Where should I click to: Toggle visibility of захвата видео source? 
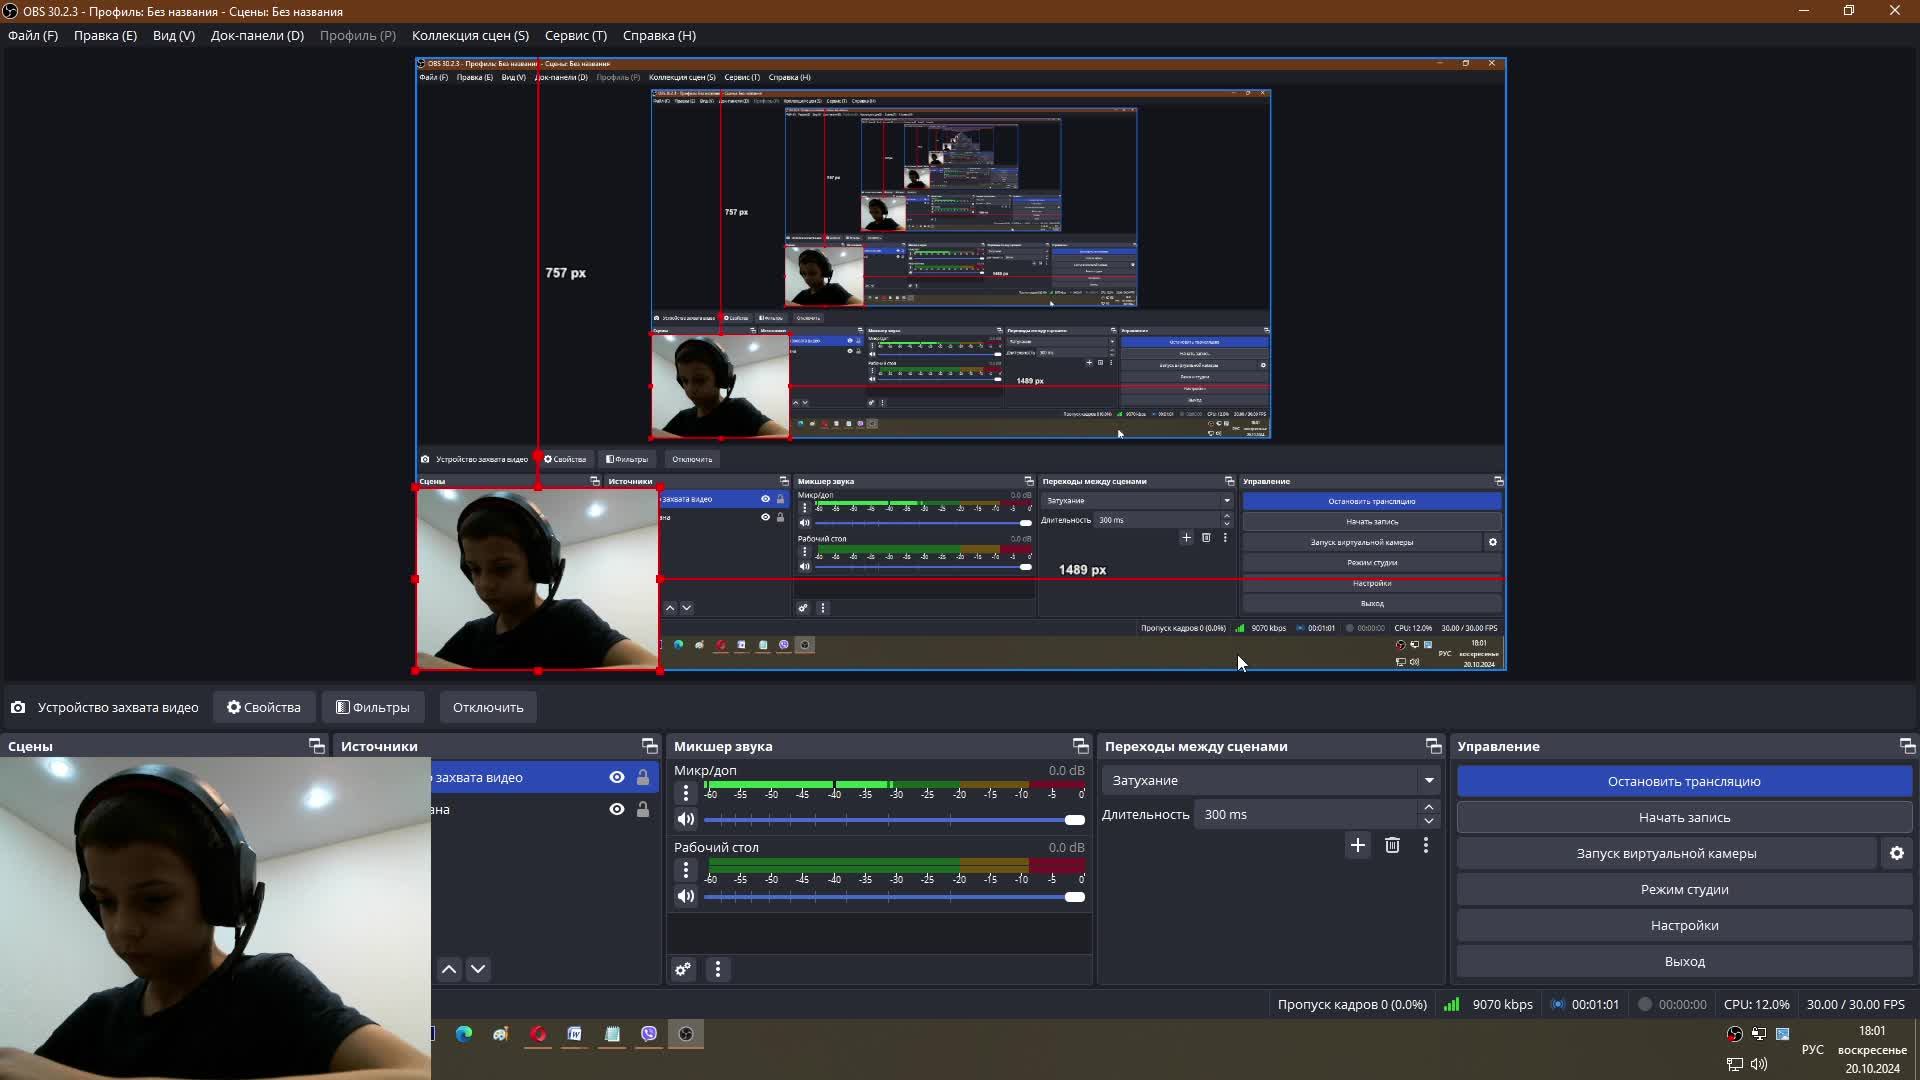point(617,778)
